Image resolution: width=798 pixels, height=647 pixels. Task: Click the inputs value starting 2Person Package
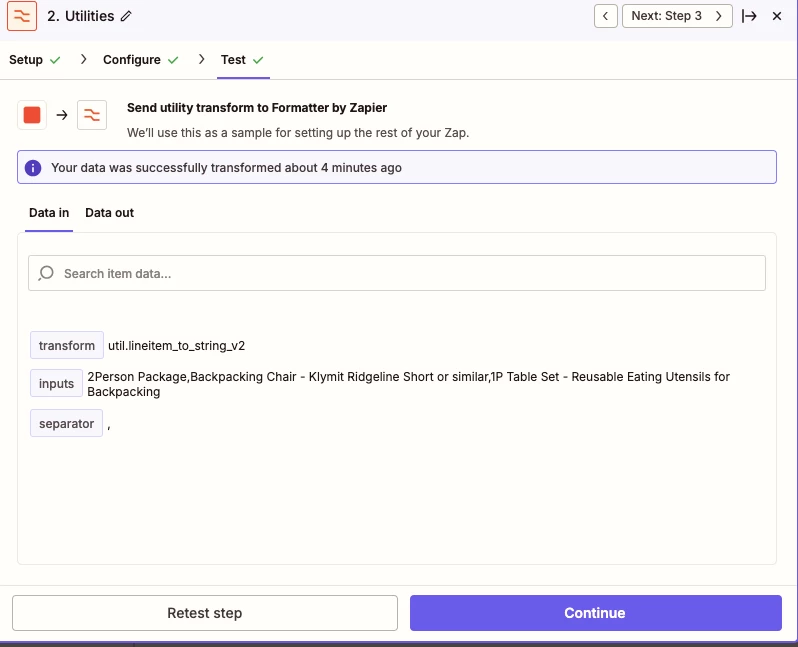point(409,384)
